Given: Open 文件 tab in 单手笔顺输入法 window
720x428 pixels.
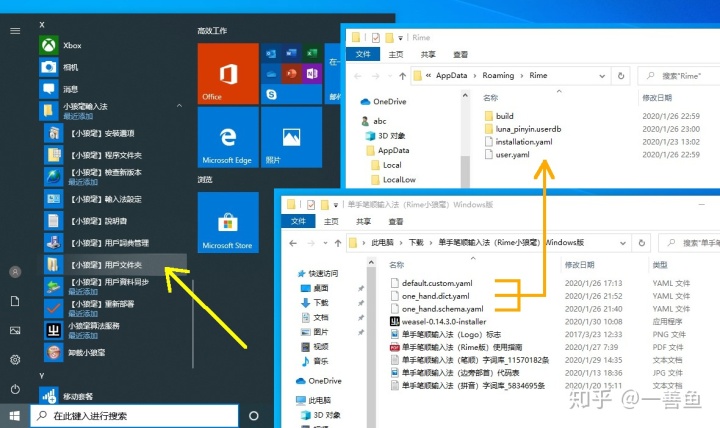Looking at the screenshot, I should (298, 221).
